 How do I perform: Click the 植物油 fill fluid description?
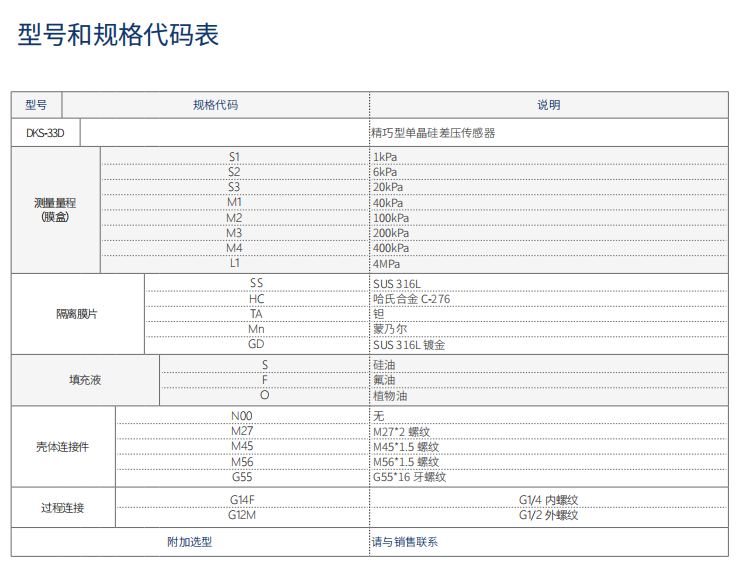click(390, 396)
